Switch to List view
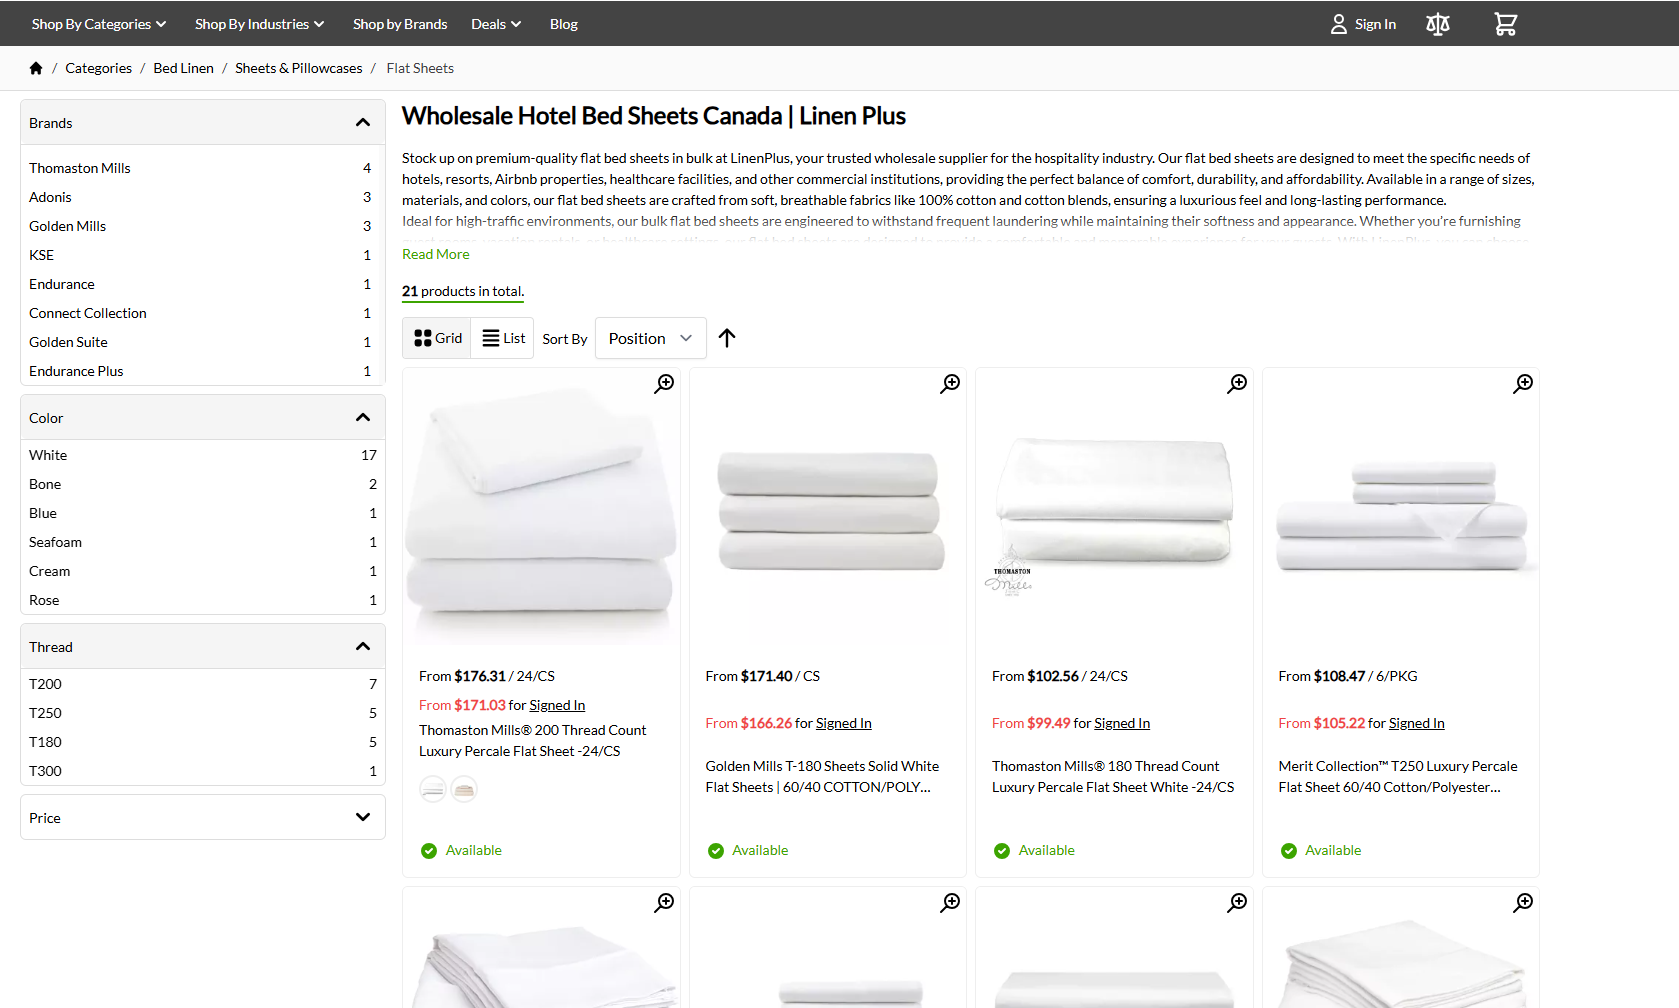 point(503,338)
